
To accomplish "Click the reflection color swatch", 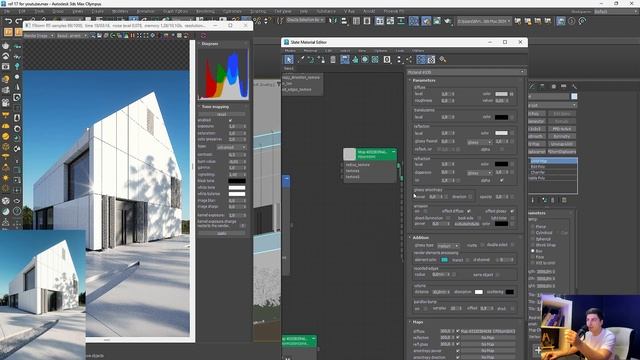I will point(501,133).
